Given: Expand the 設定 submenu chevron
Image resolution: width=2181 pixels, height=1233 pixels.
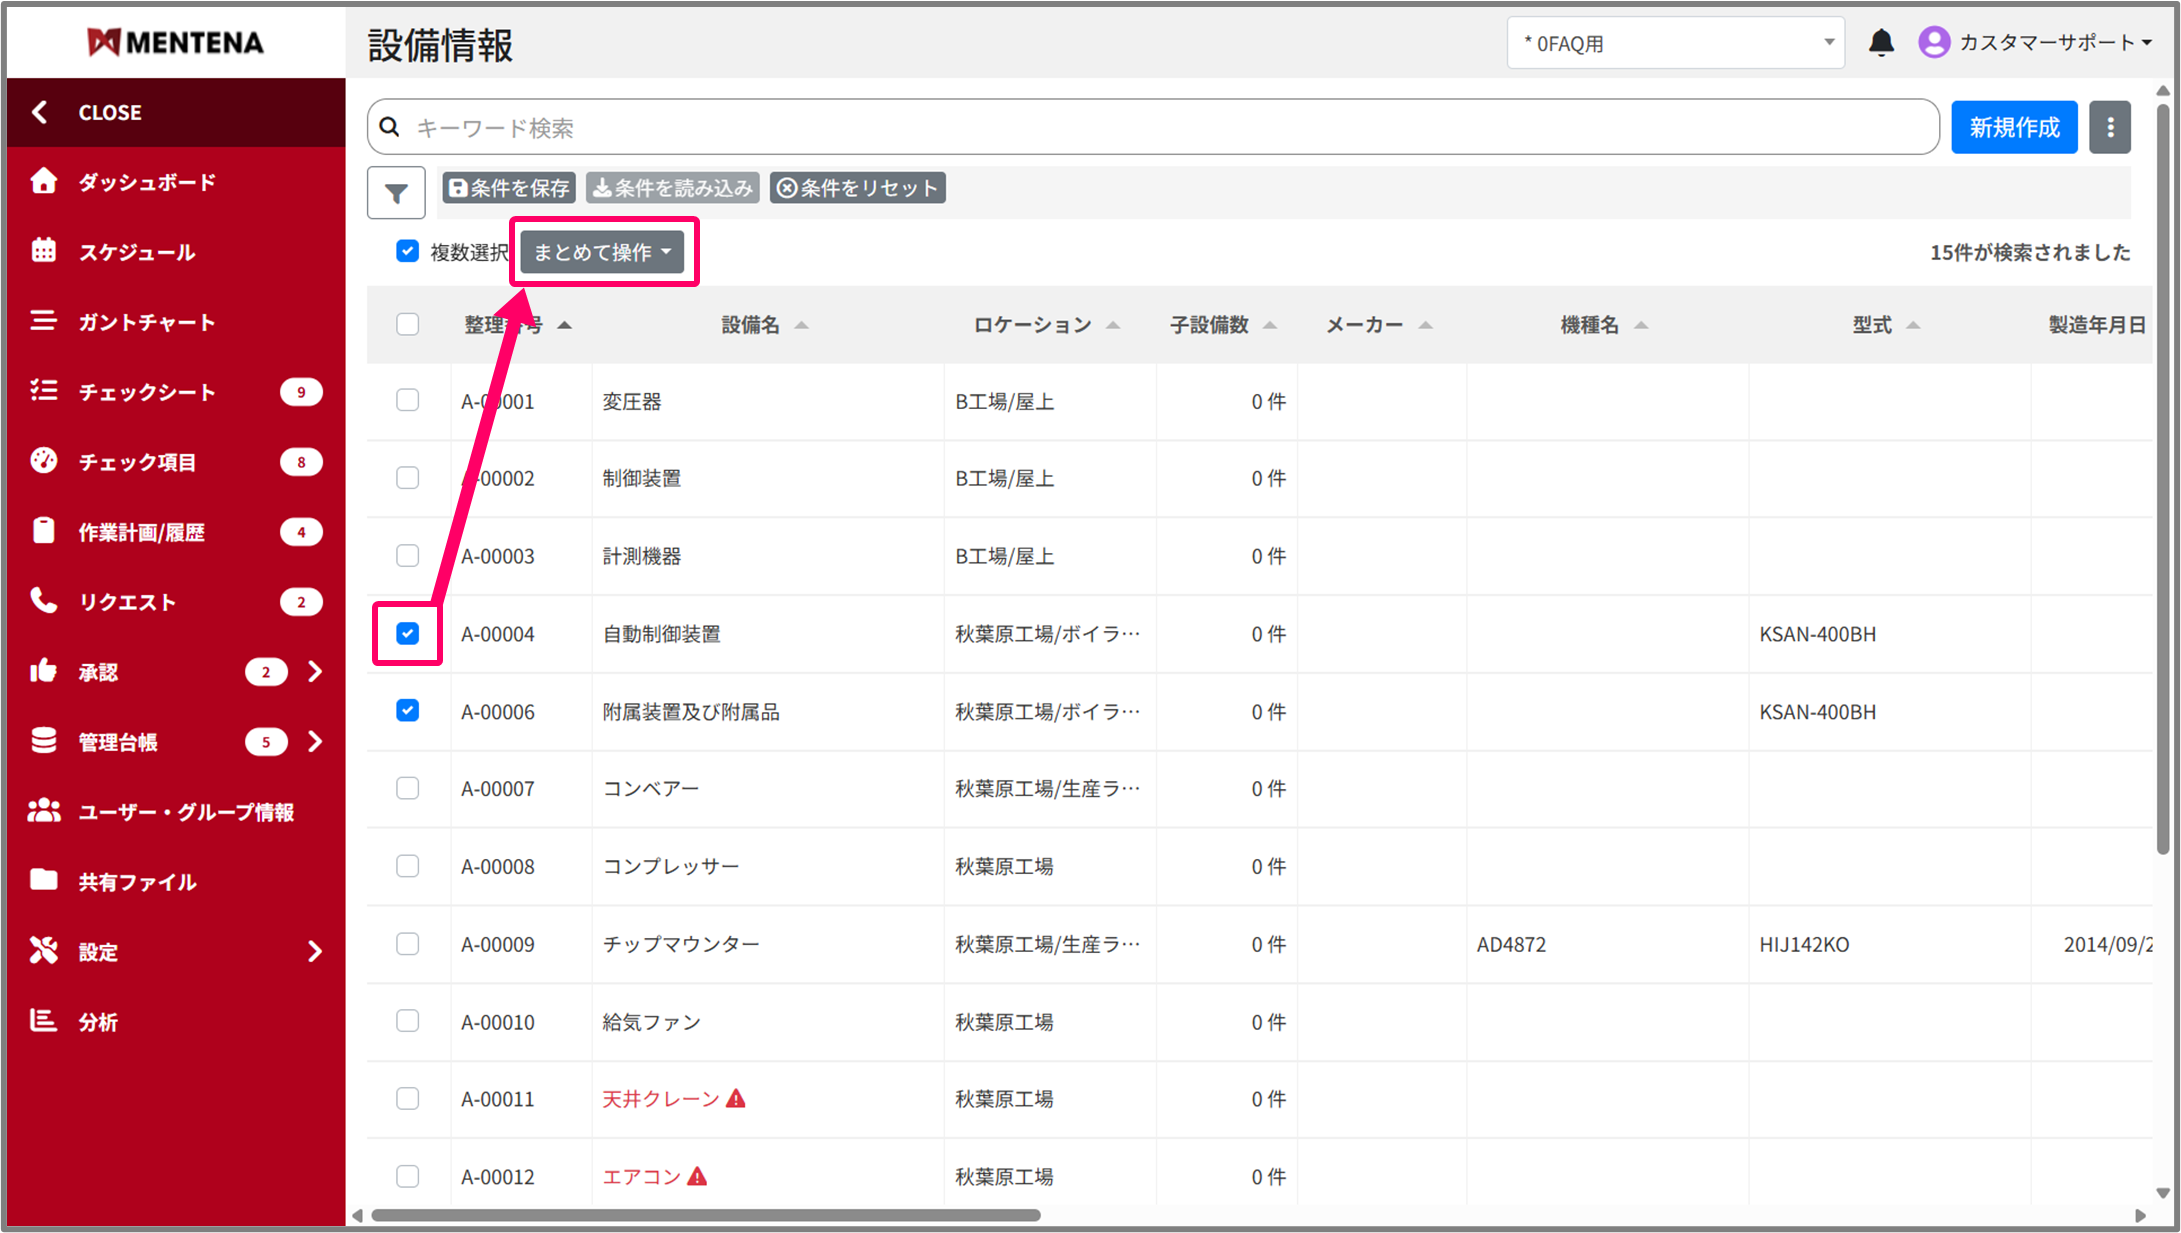Looking at the screenshot, I should click(315, 951).
